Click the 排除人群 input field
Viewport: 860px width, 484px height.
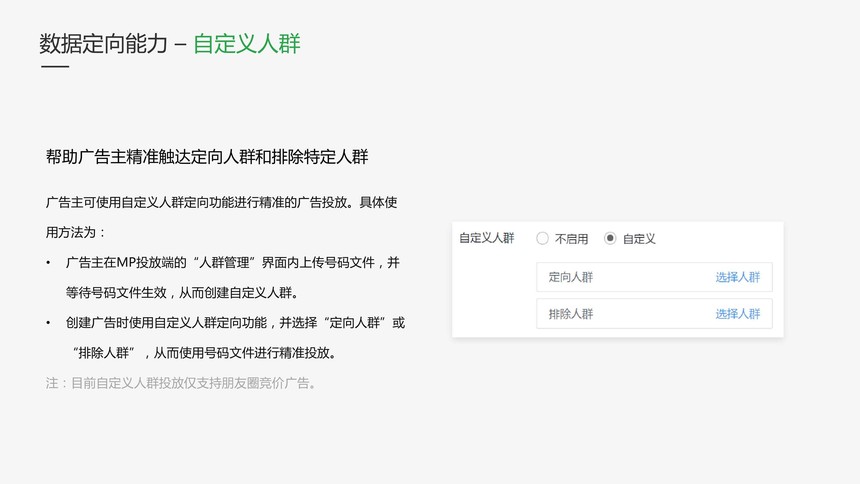point(654,314)
